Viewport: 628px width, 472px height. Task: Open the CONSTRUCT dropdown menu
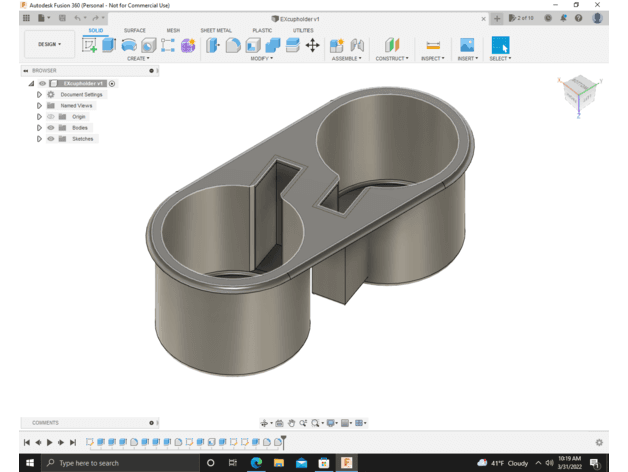pyautogui.click(x=392, y=58)
